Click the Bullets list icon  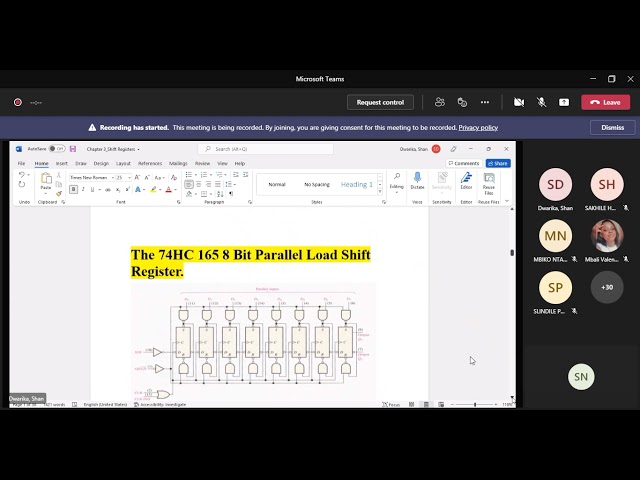[x=189, y=175]
